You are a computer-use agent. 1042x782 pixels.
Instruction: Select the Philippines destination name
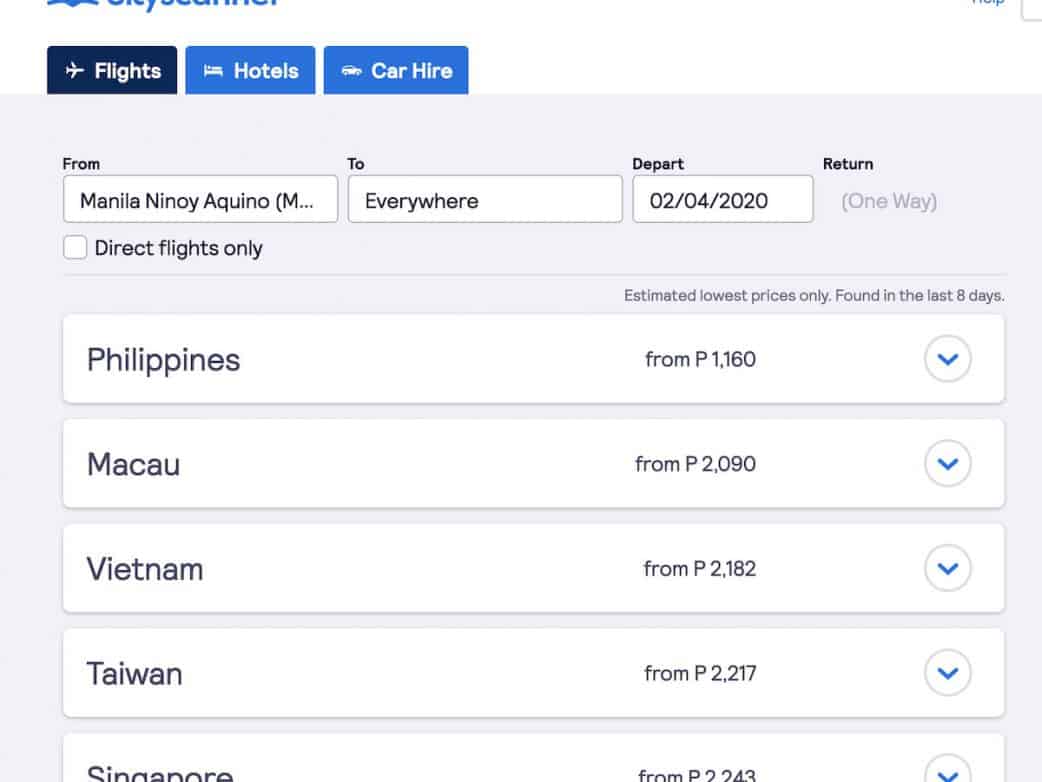(x=163, y=360)
